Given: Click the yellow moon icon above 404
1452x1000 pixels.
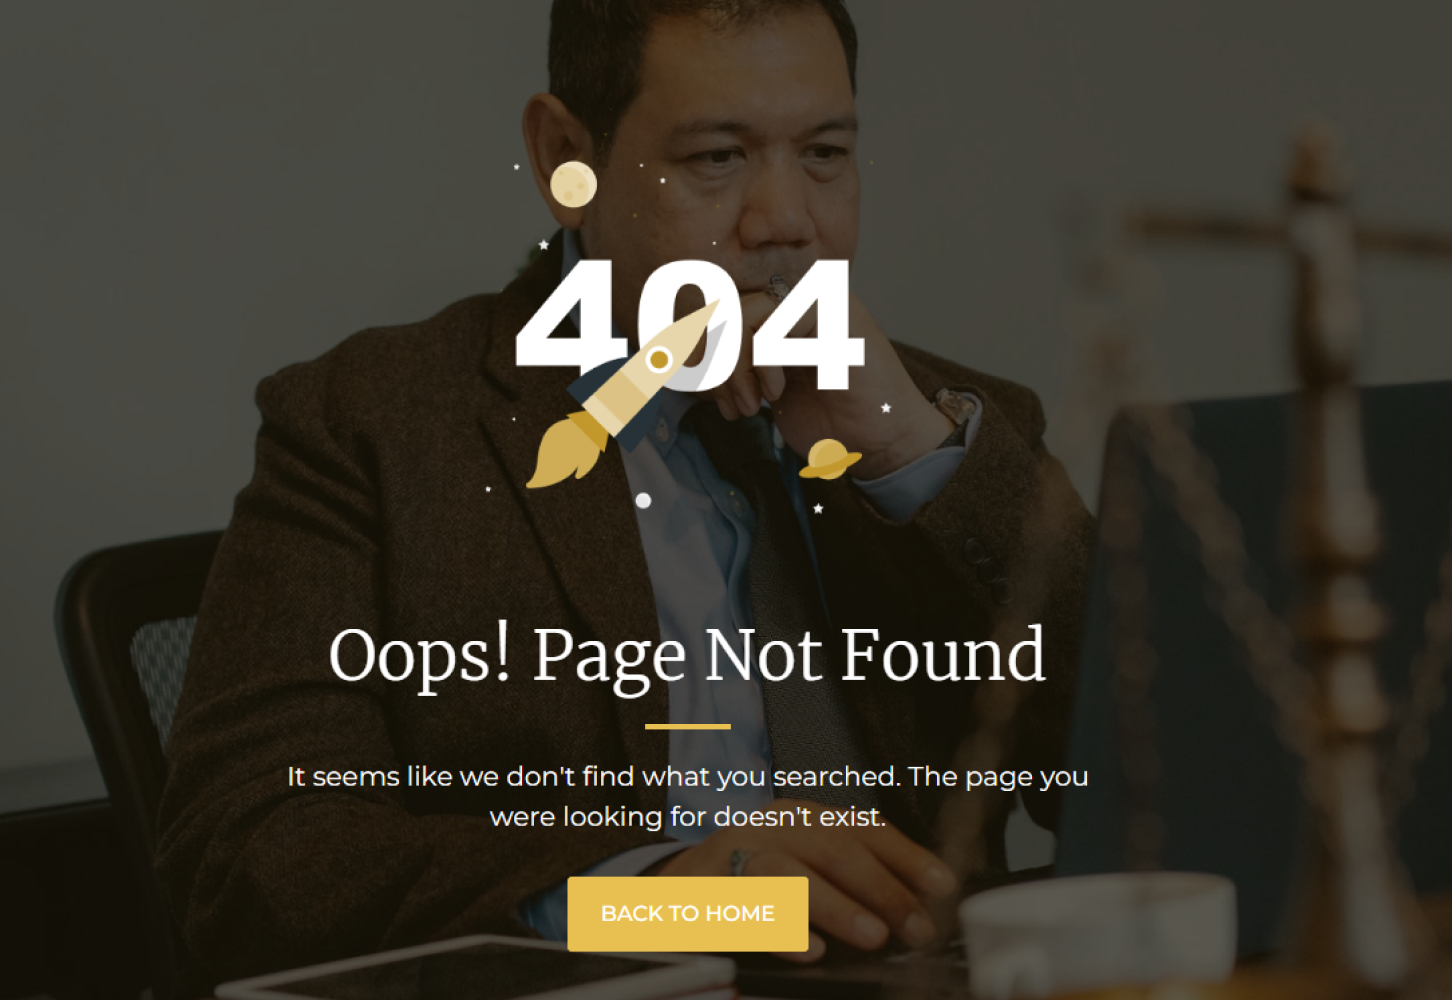Looking at the screenshot, I should pyautogui.click(x=573, y=184).
